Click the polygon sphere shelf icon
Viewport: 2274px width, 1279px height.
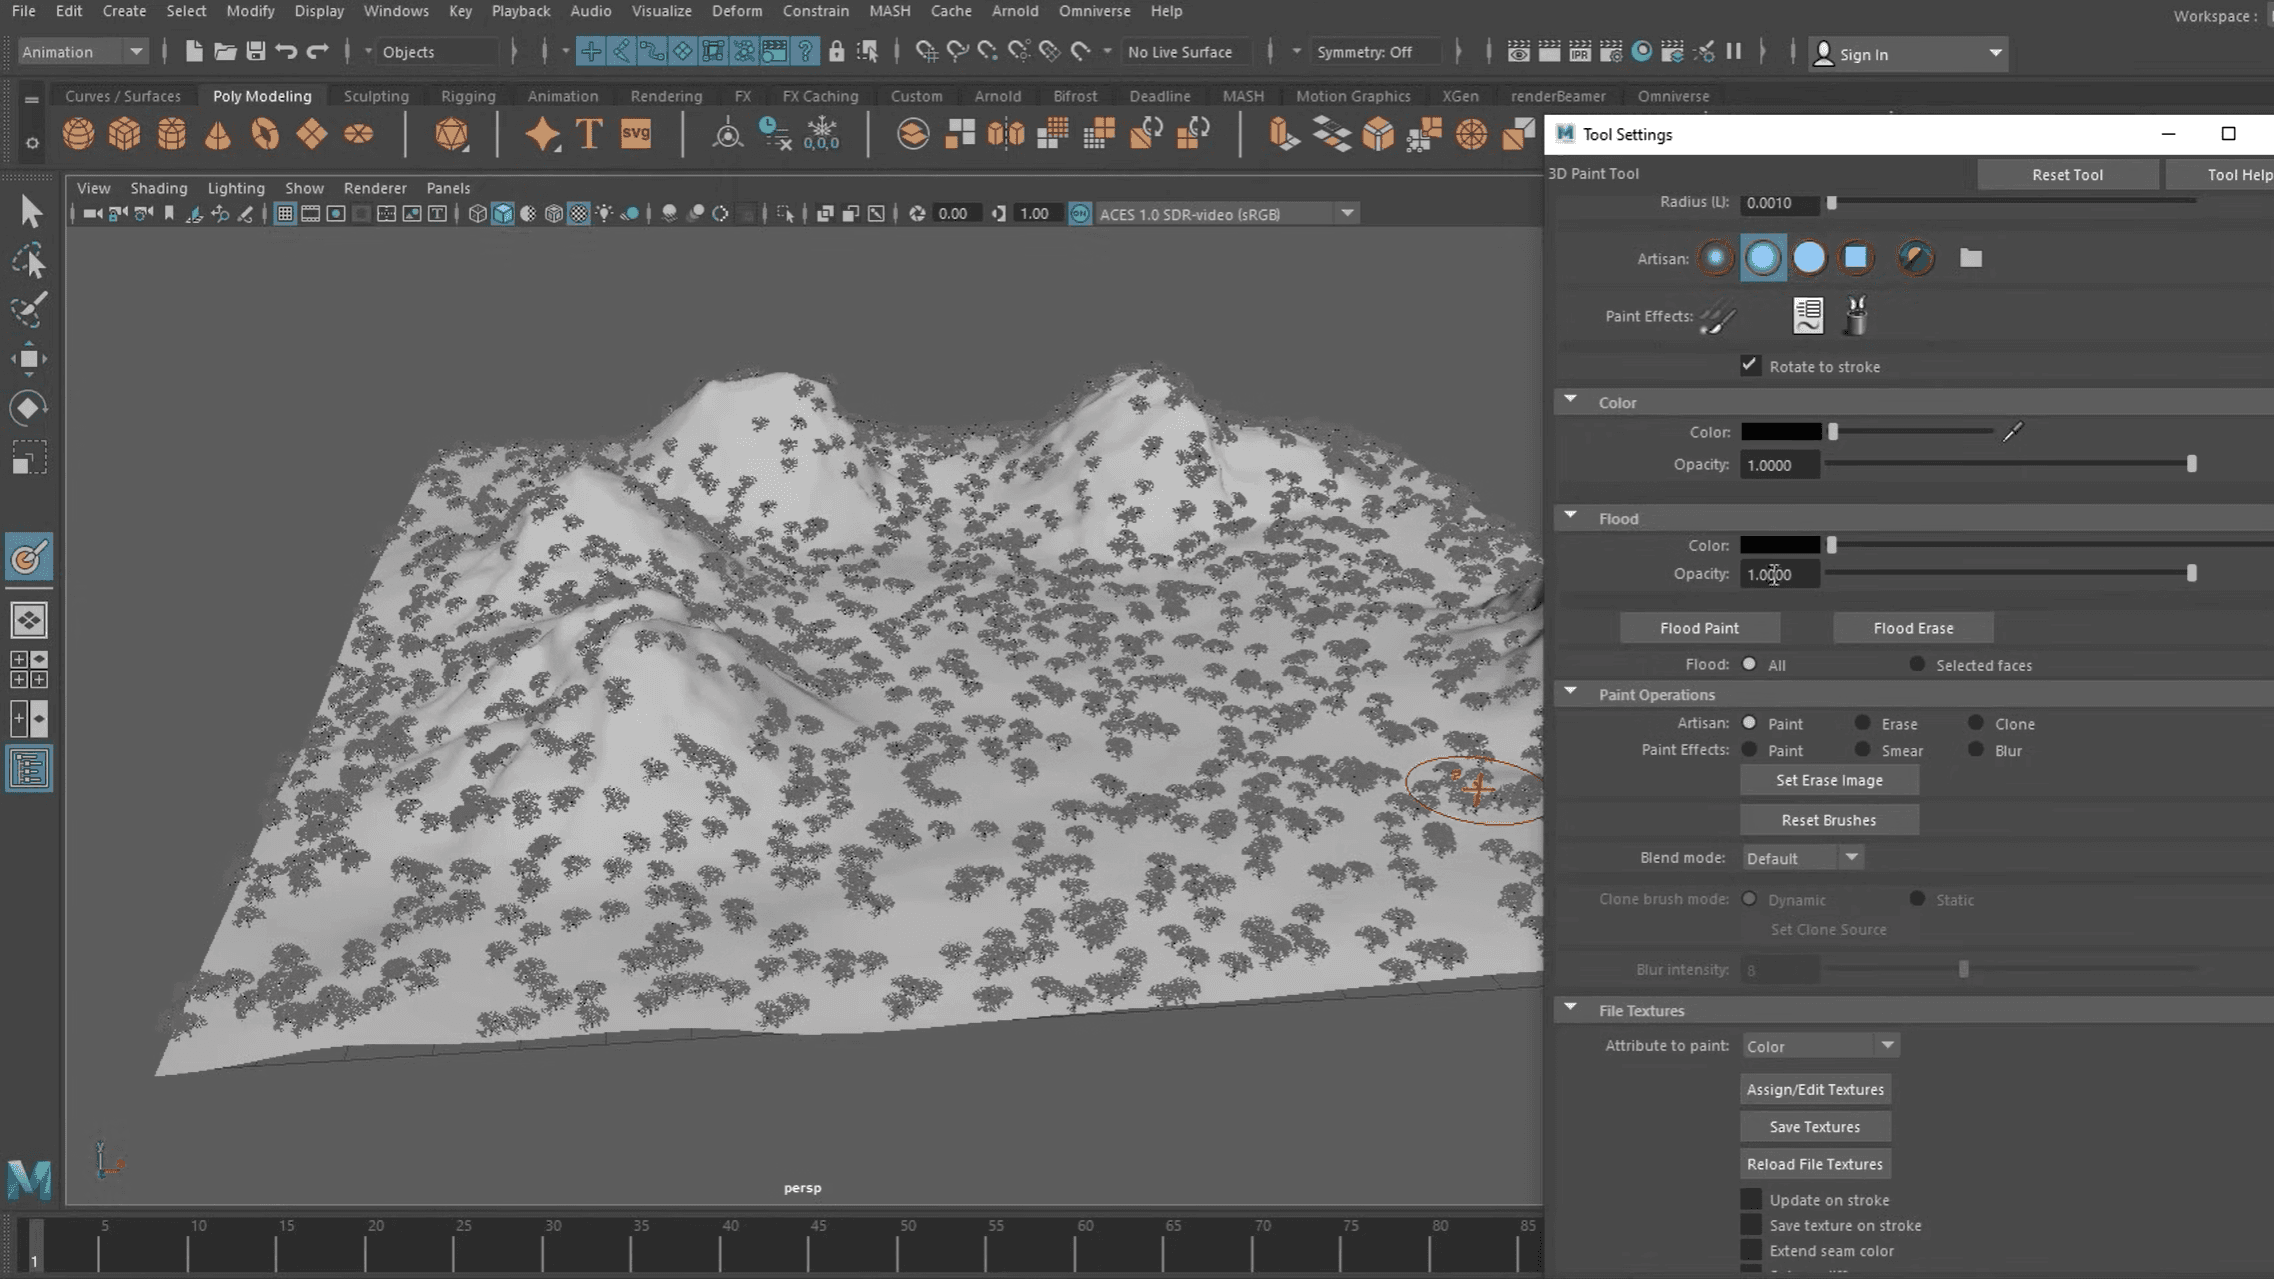(x=78, y=134)
